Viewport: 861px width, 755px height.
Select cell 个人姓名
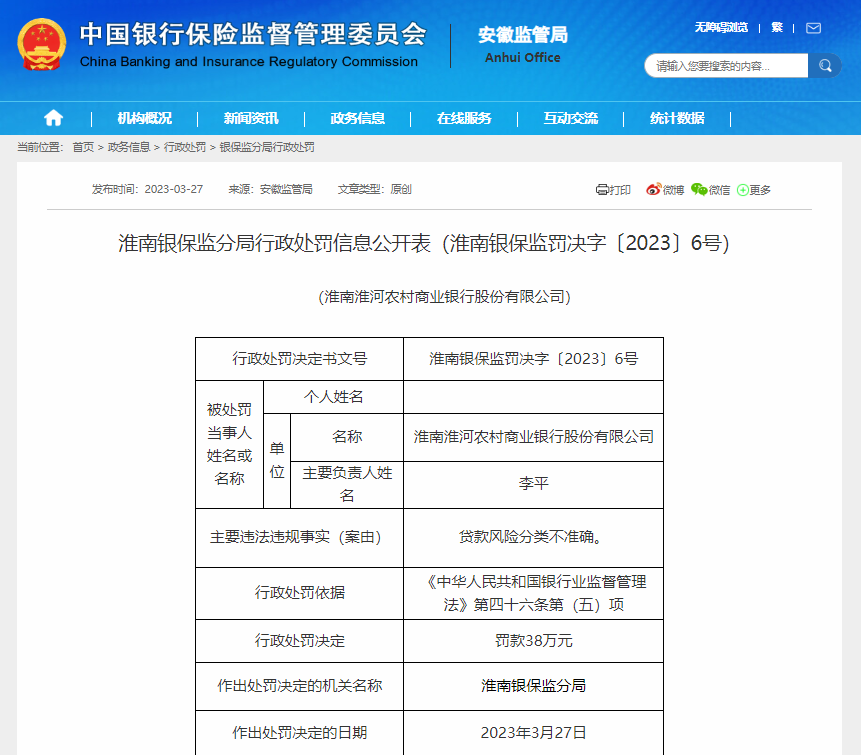click(333, 397)
